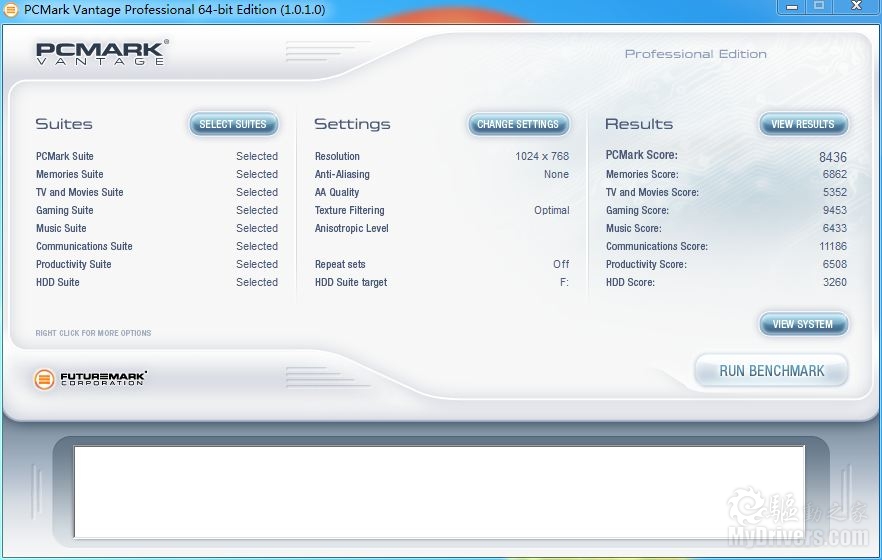Click the Memories Score value 6862

pos(835,174)
